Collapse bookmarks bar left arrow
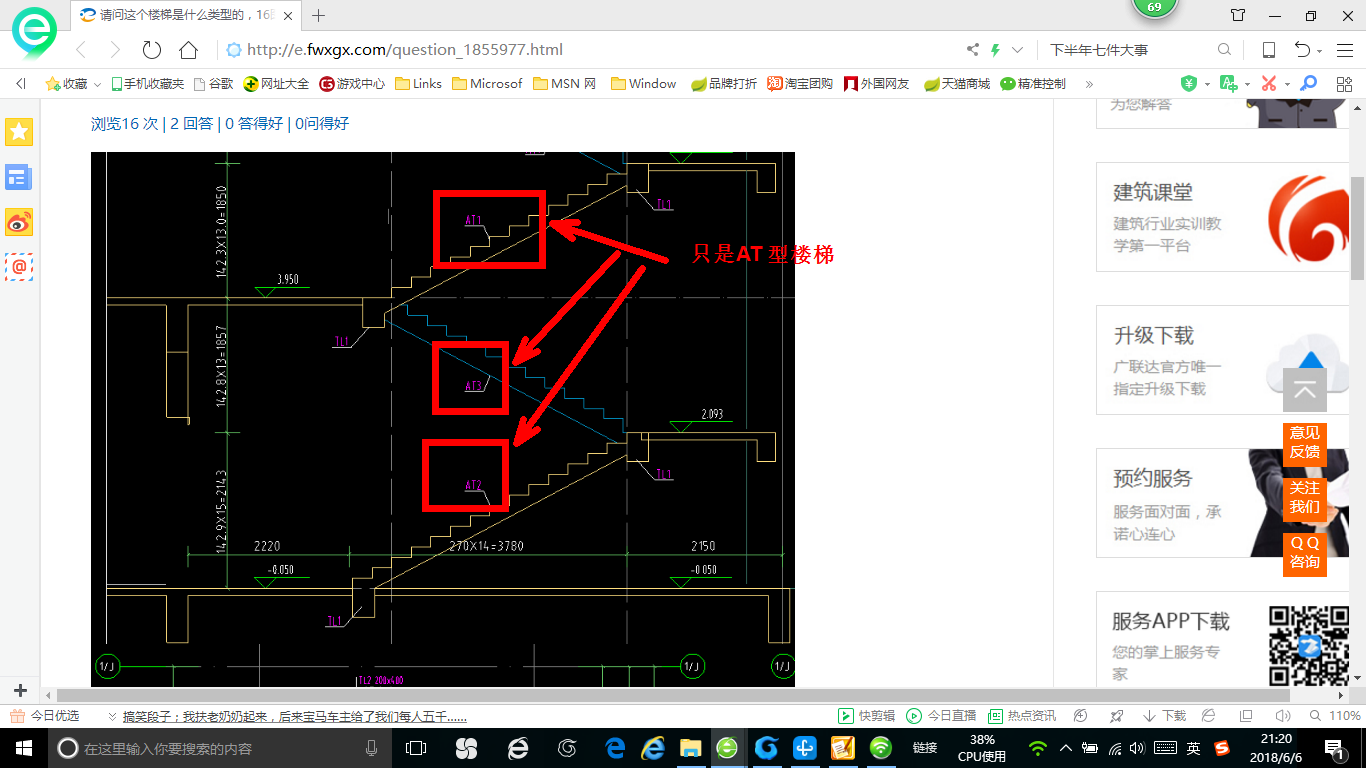The width and height of the screenshot is (1366, 768). coord(21,84)
